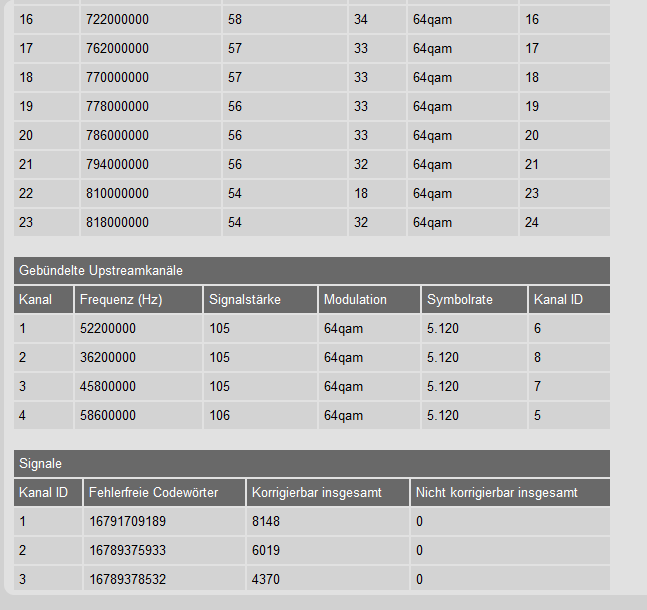Click the correctable count 4370
The width and height of the screenshot is (647, 610).
(265, 579)
